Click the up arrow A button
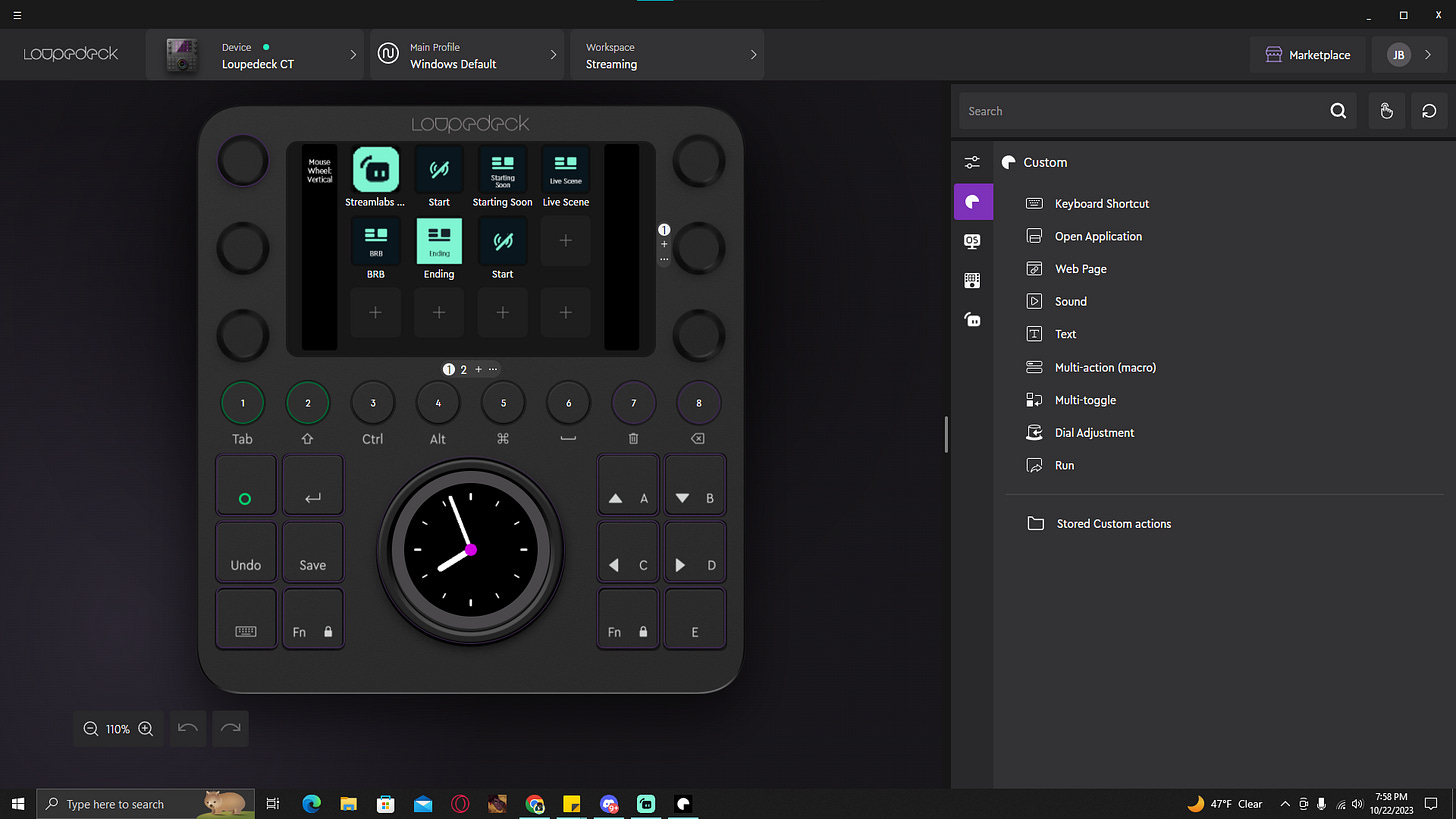 629,485
